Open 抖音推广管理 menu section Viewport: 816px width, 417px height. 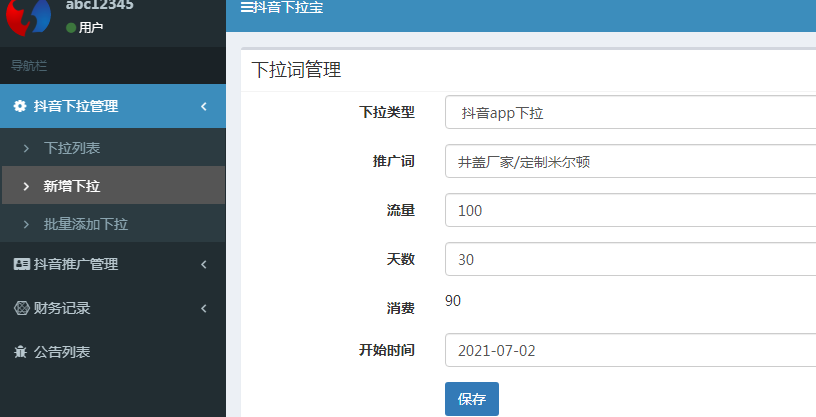click(113, 264)
